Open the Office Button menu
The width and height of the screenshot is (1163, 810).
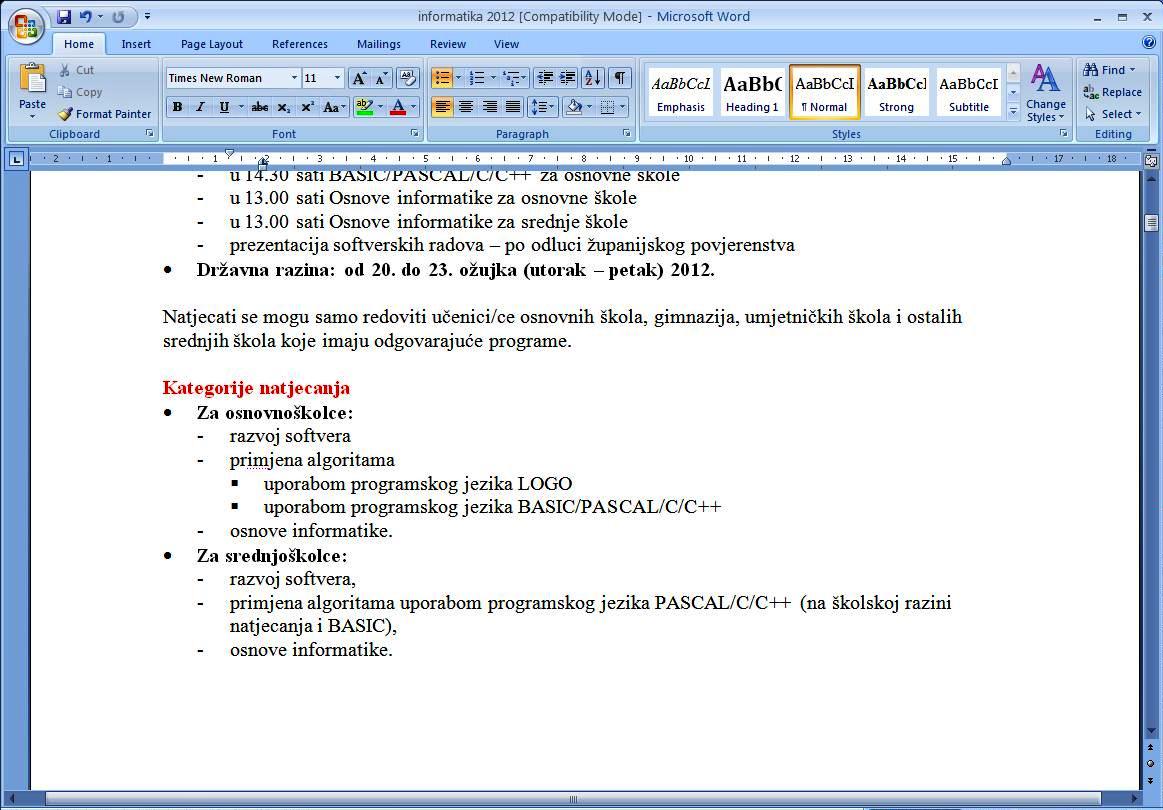(26, 27)
